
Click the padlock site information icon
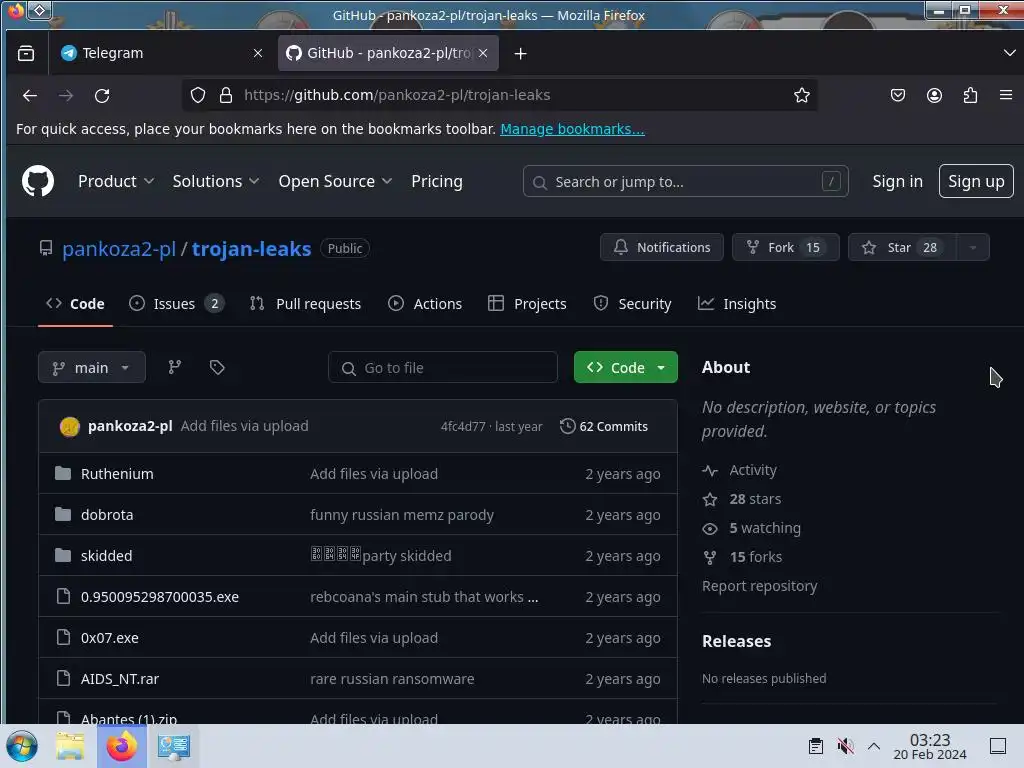click(x=226, y=95)
